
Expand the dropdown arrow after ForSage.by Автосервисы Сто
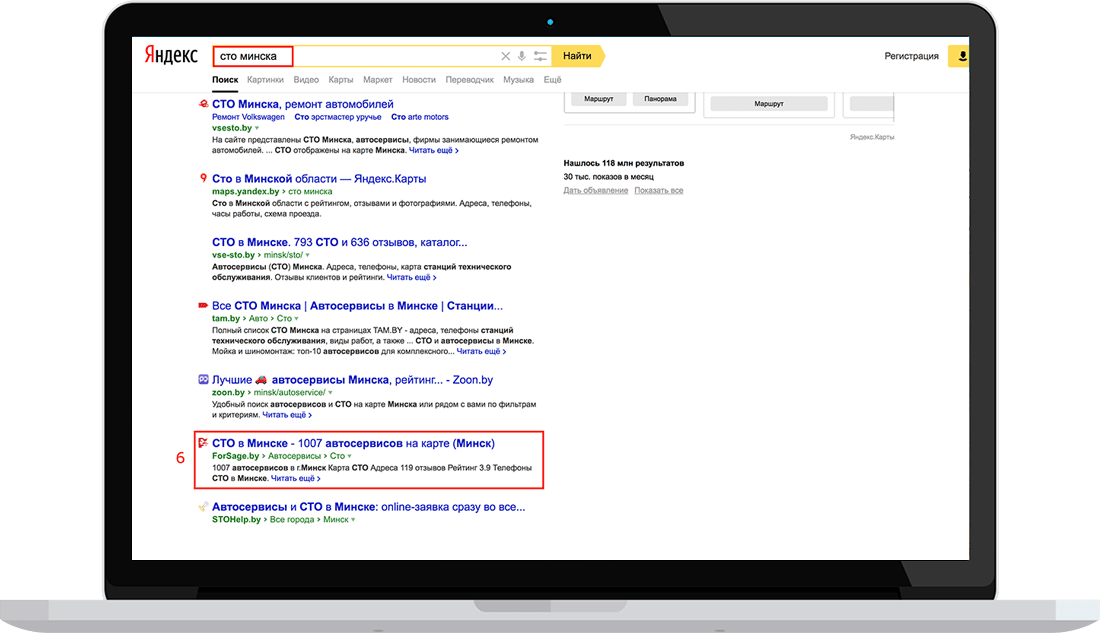pos(349,456)
